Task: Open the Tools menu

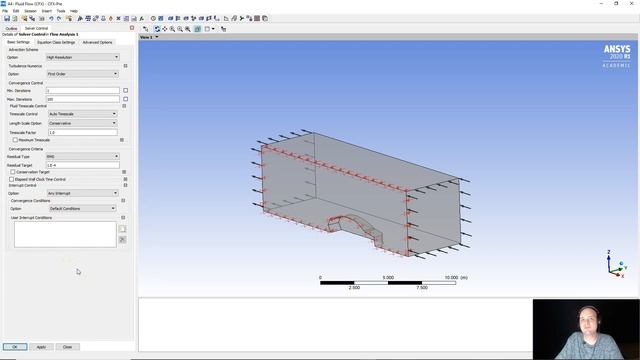Action: pos(61,11)
